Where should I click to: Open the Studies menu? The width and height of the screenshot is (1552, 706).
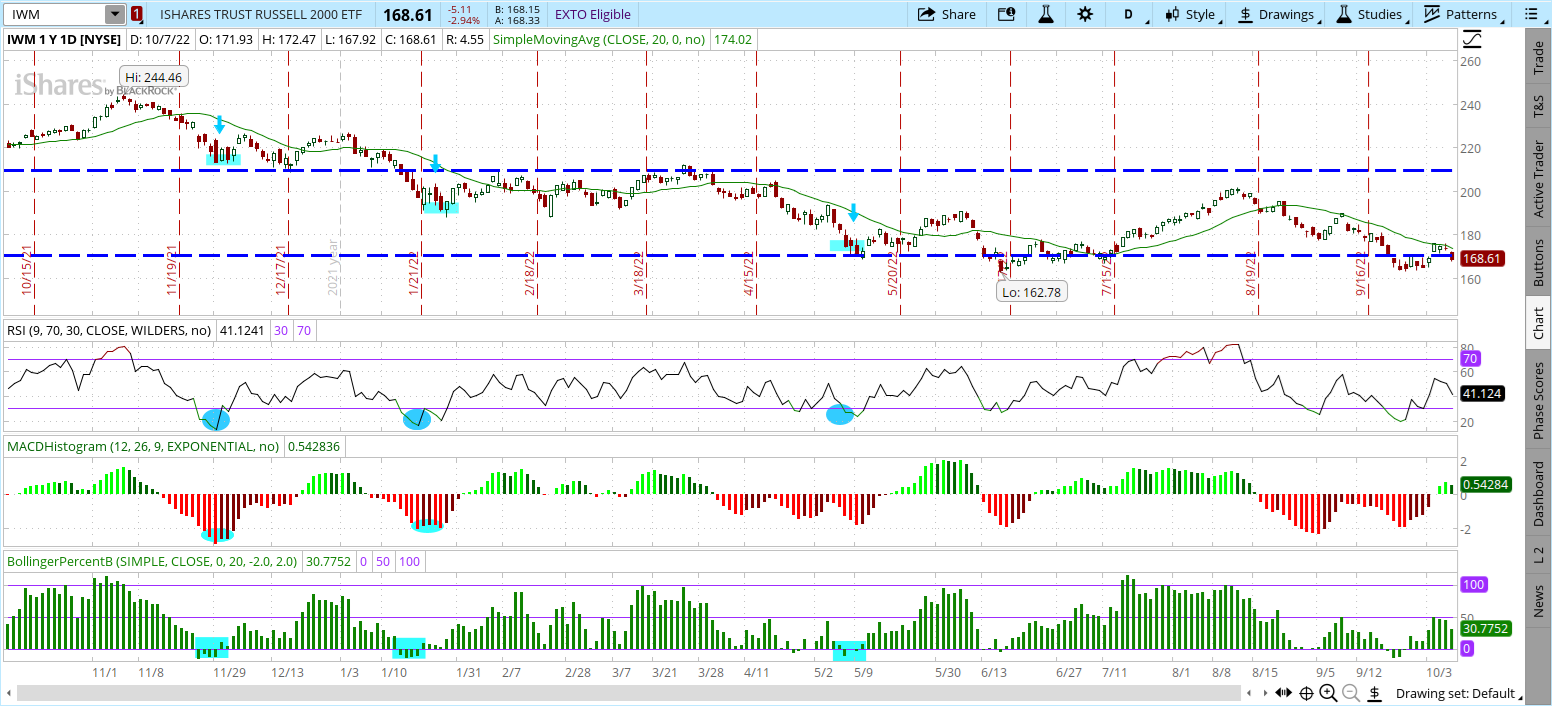[1370, 14]
